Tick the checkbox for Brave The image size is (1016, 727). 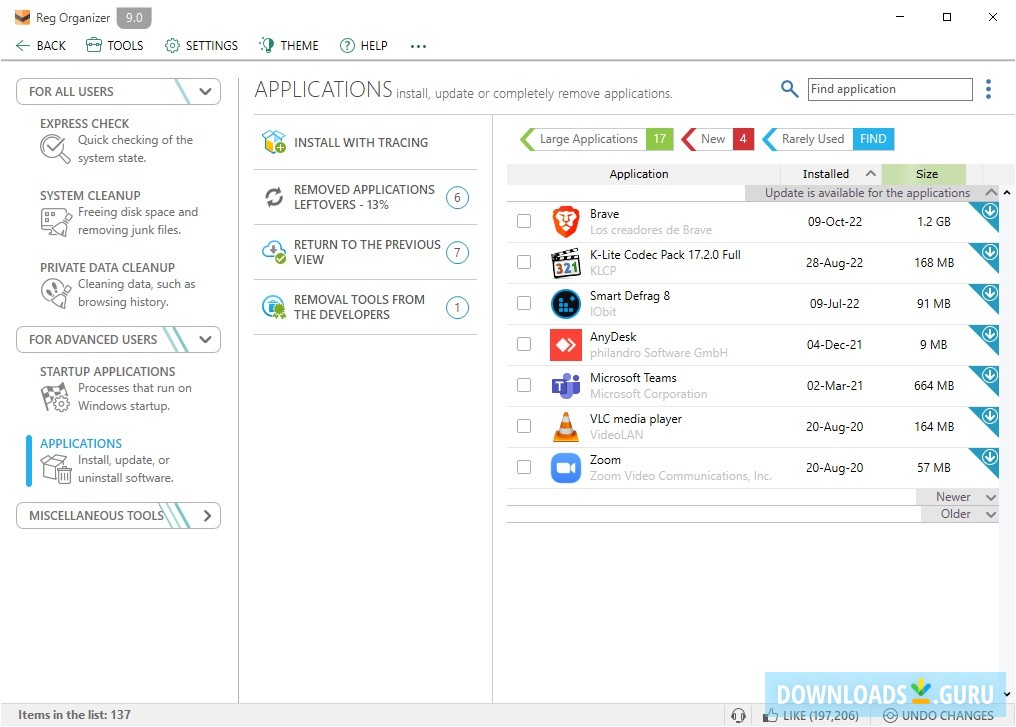tap(524, 222)
